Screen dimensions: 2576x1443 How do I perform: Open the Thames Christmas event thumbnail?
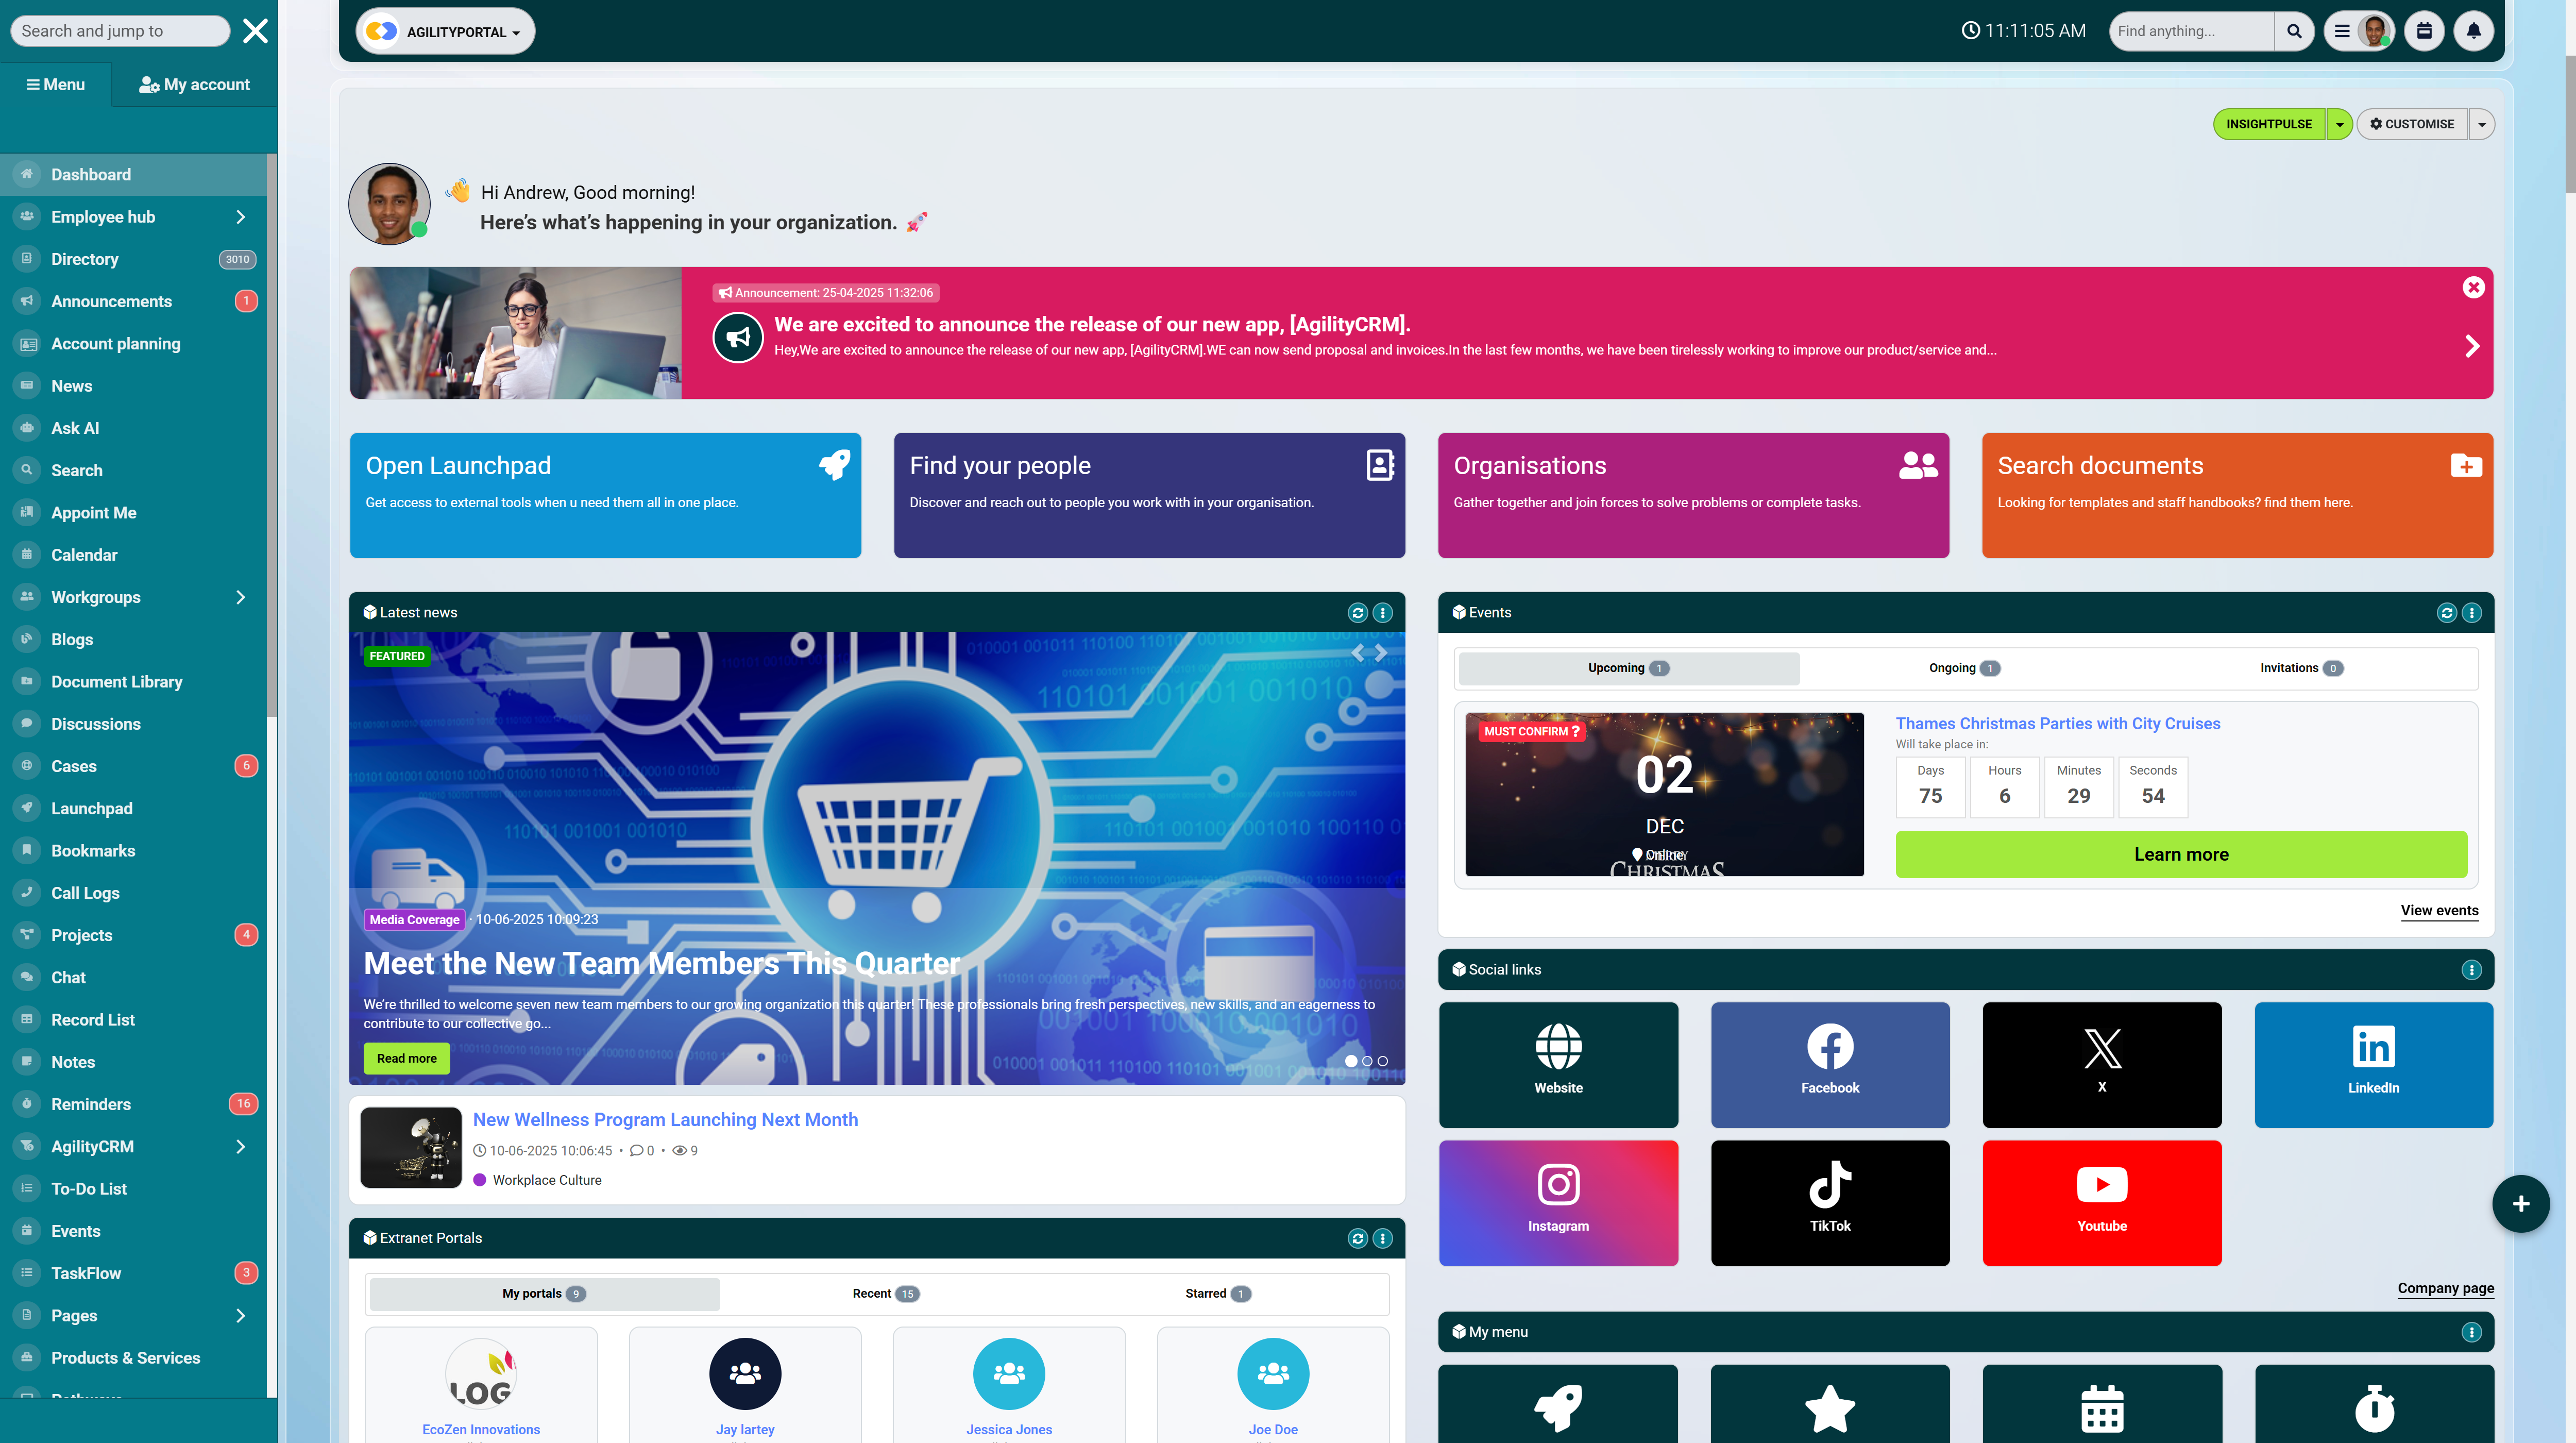tap(1664, 794)
